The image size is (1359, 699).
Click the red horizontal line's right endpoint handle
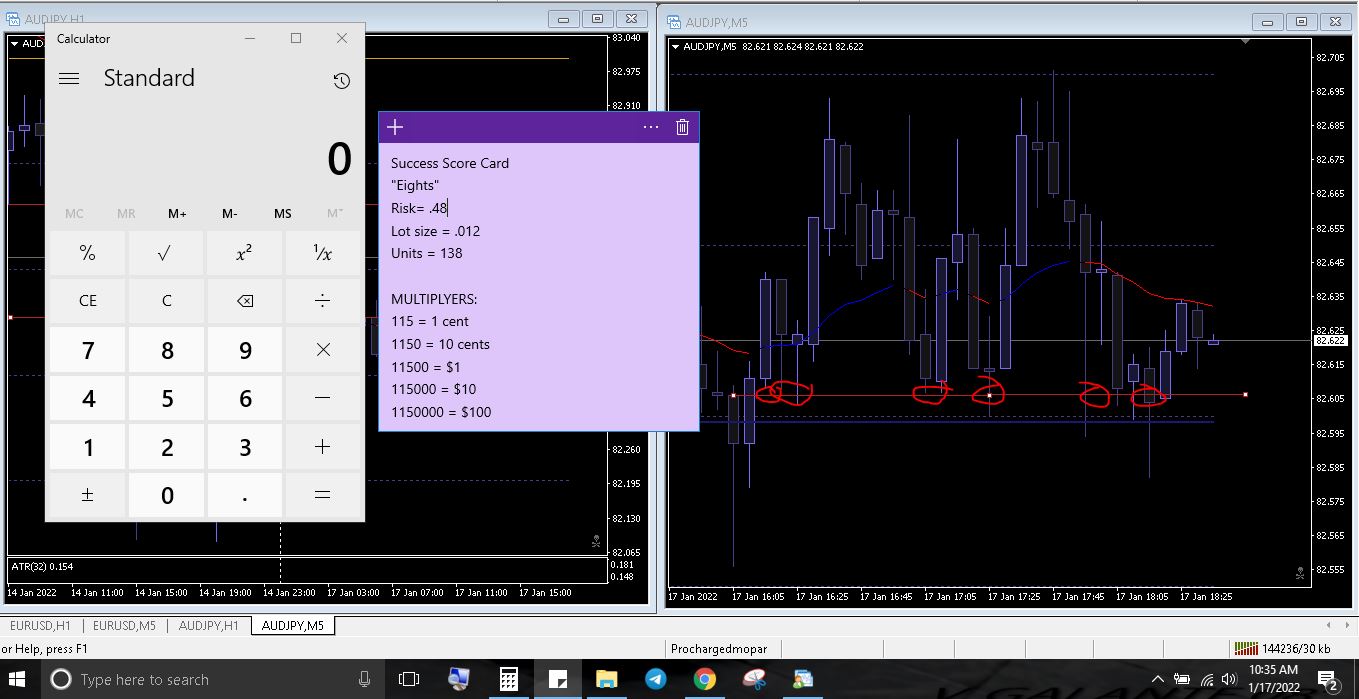pyautogui.click(x=1245, y=395)
